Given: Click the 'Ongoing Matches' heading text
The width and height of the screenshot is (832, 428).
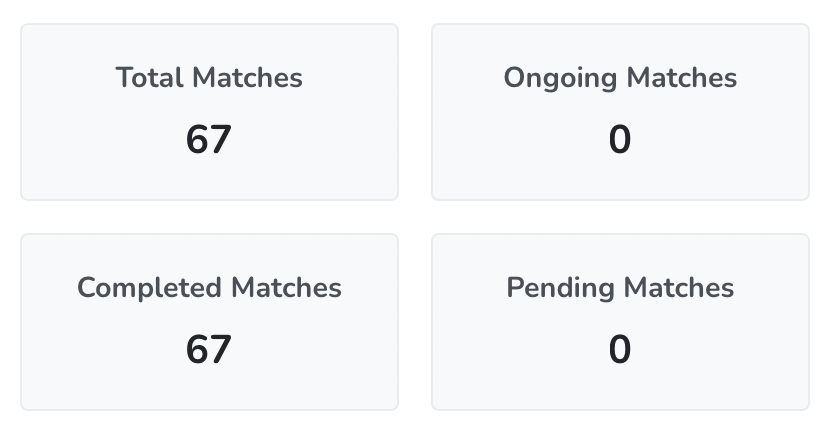Looking at the screenshot, I should pyautogui.click(x=620, y=77).
